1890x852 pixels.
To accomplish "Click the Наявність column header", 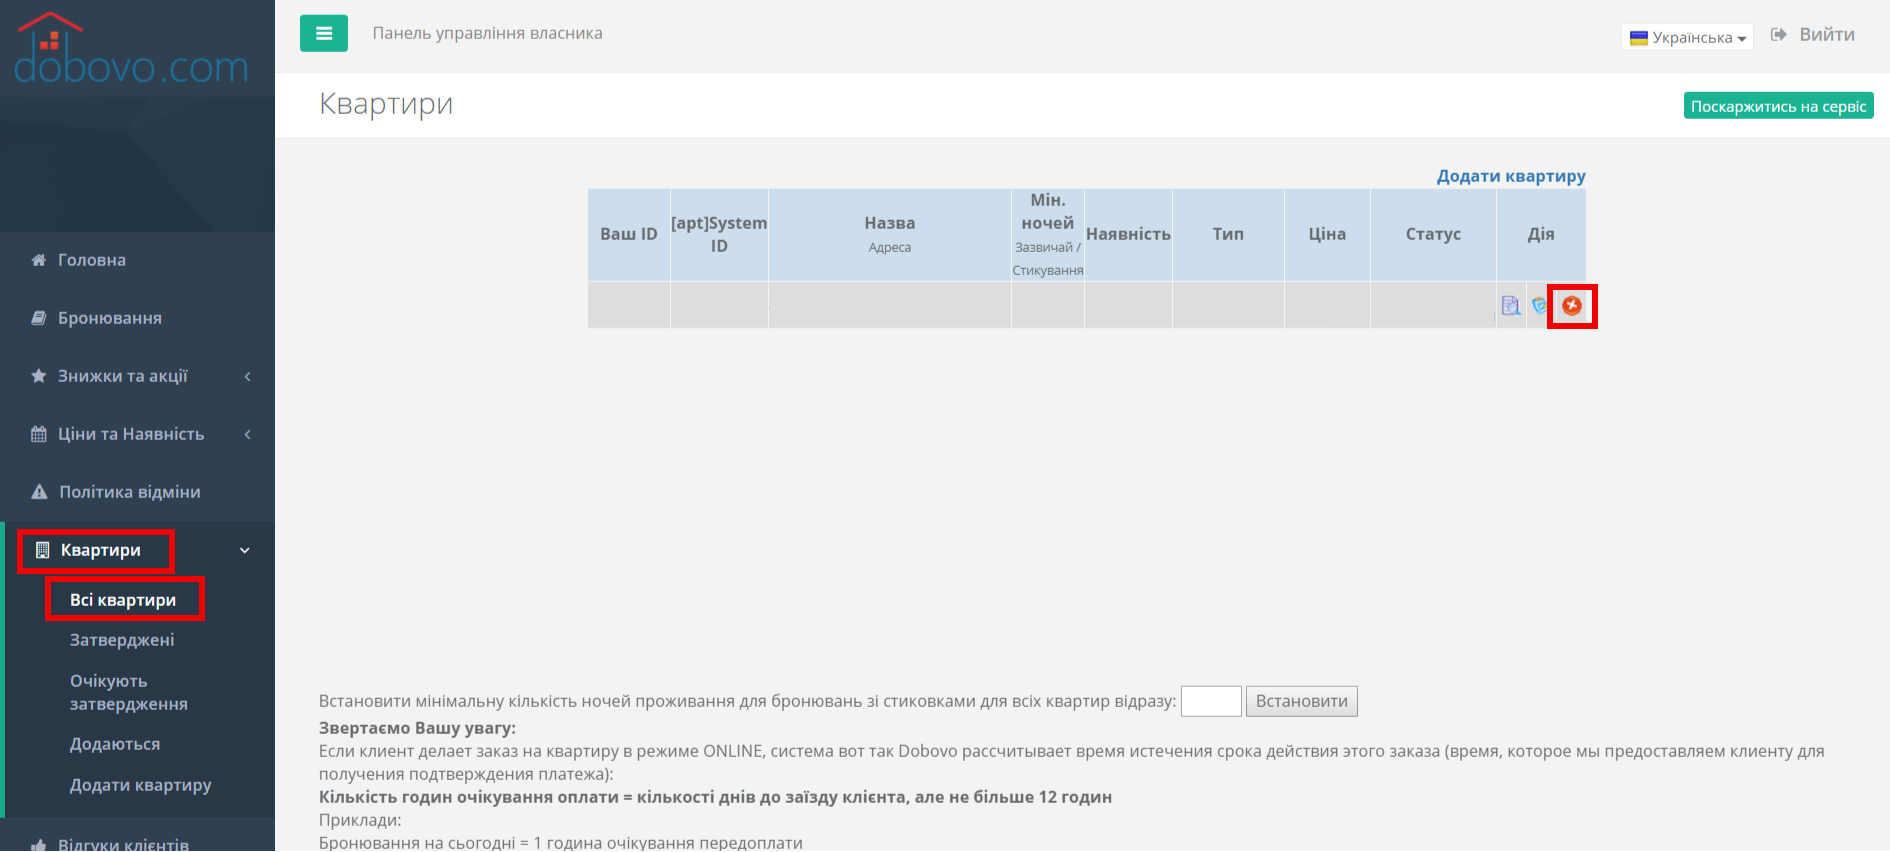I will click(x=1128, y=234).
